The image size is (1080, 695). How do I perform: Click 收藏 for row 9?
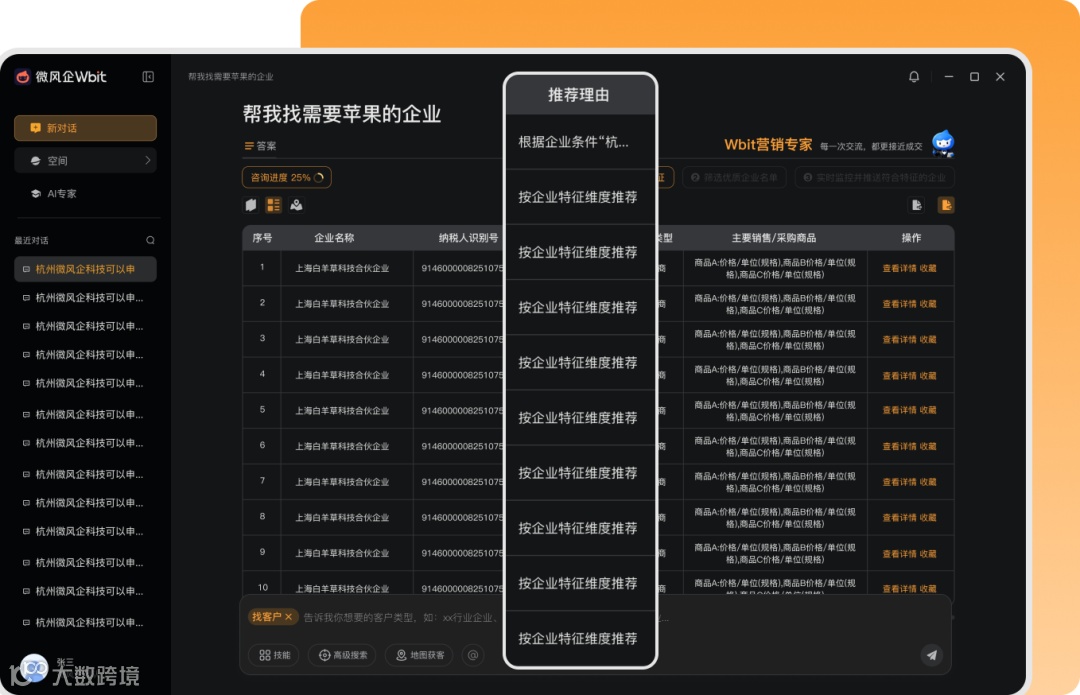point(928,554)
